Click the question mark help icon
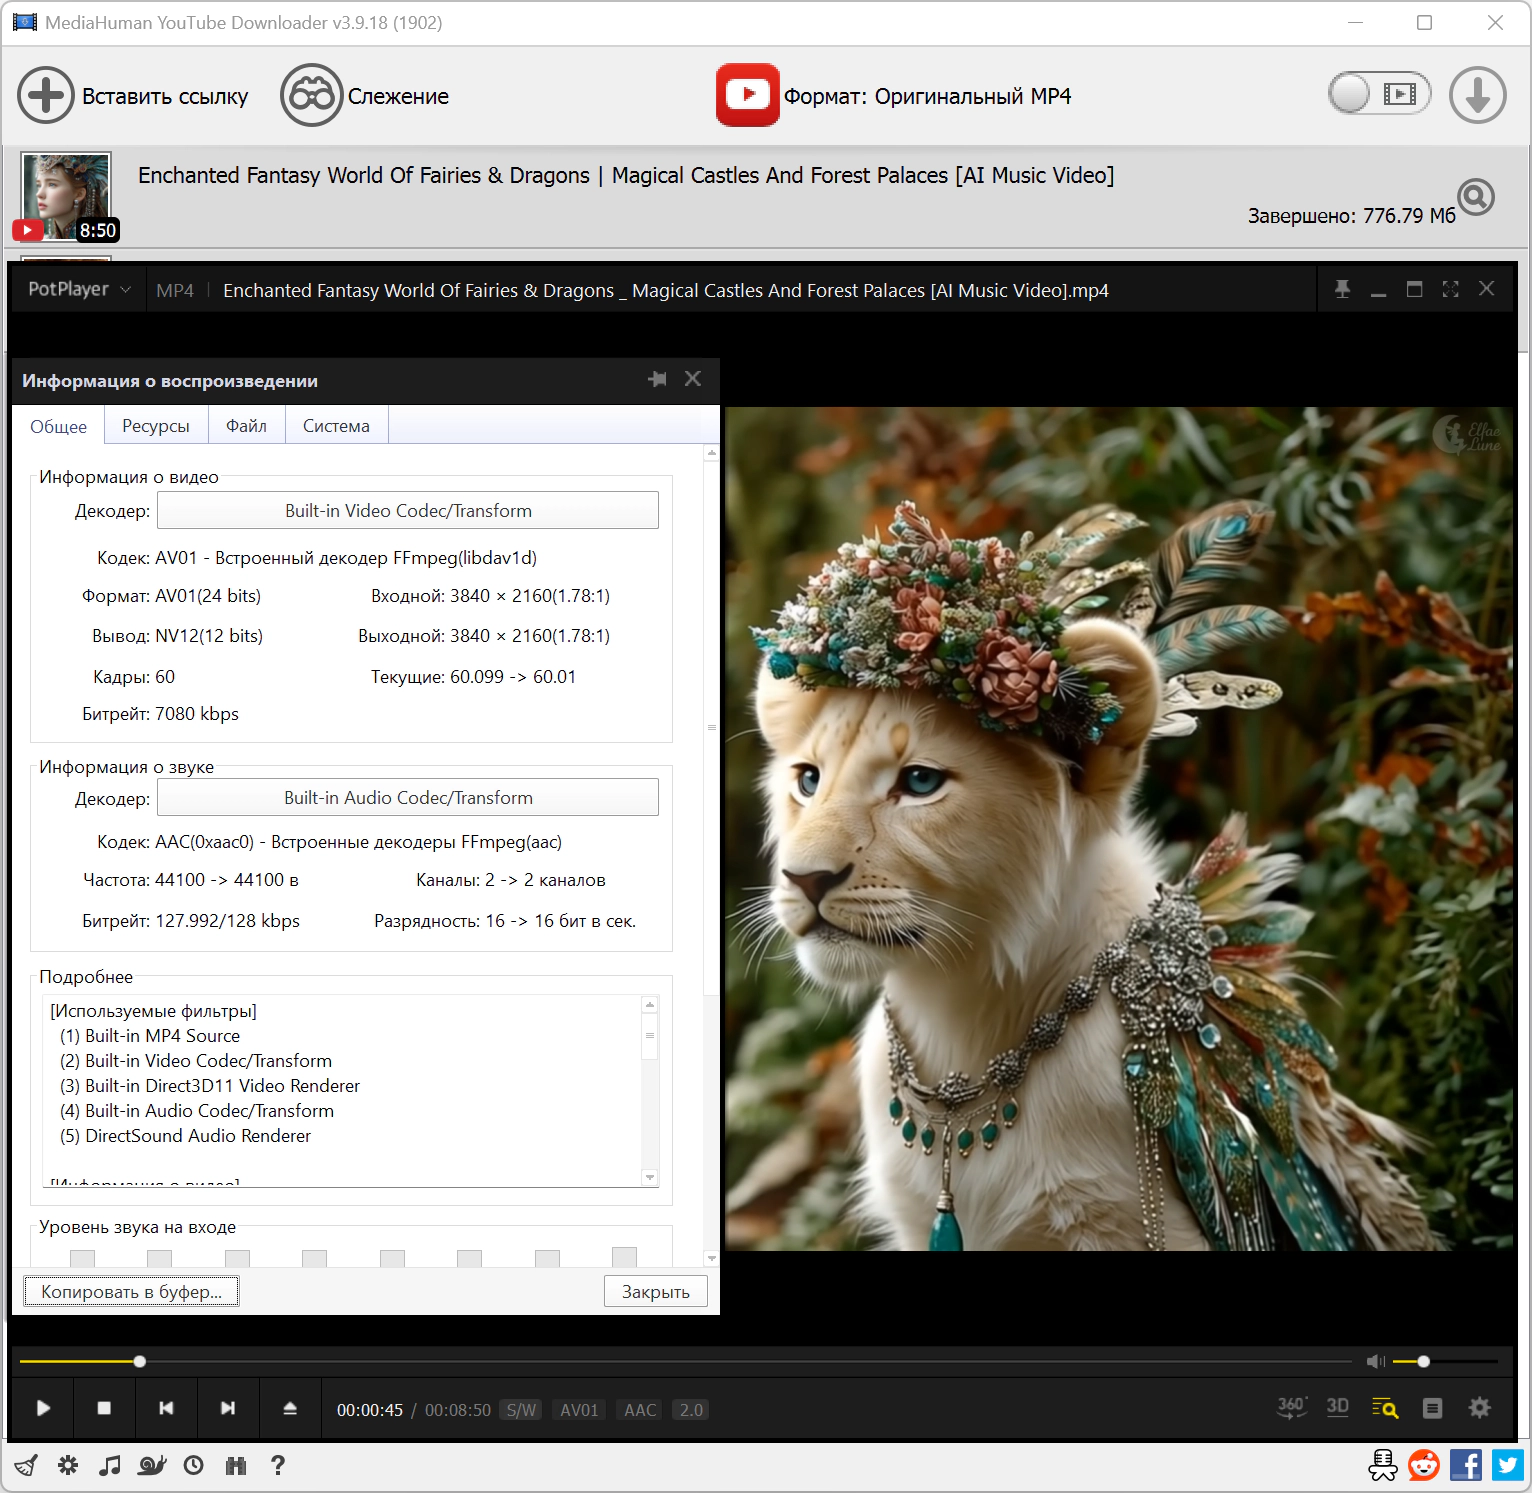This screenshot has width=1532, height=1493. [278, 1465]
